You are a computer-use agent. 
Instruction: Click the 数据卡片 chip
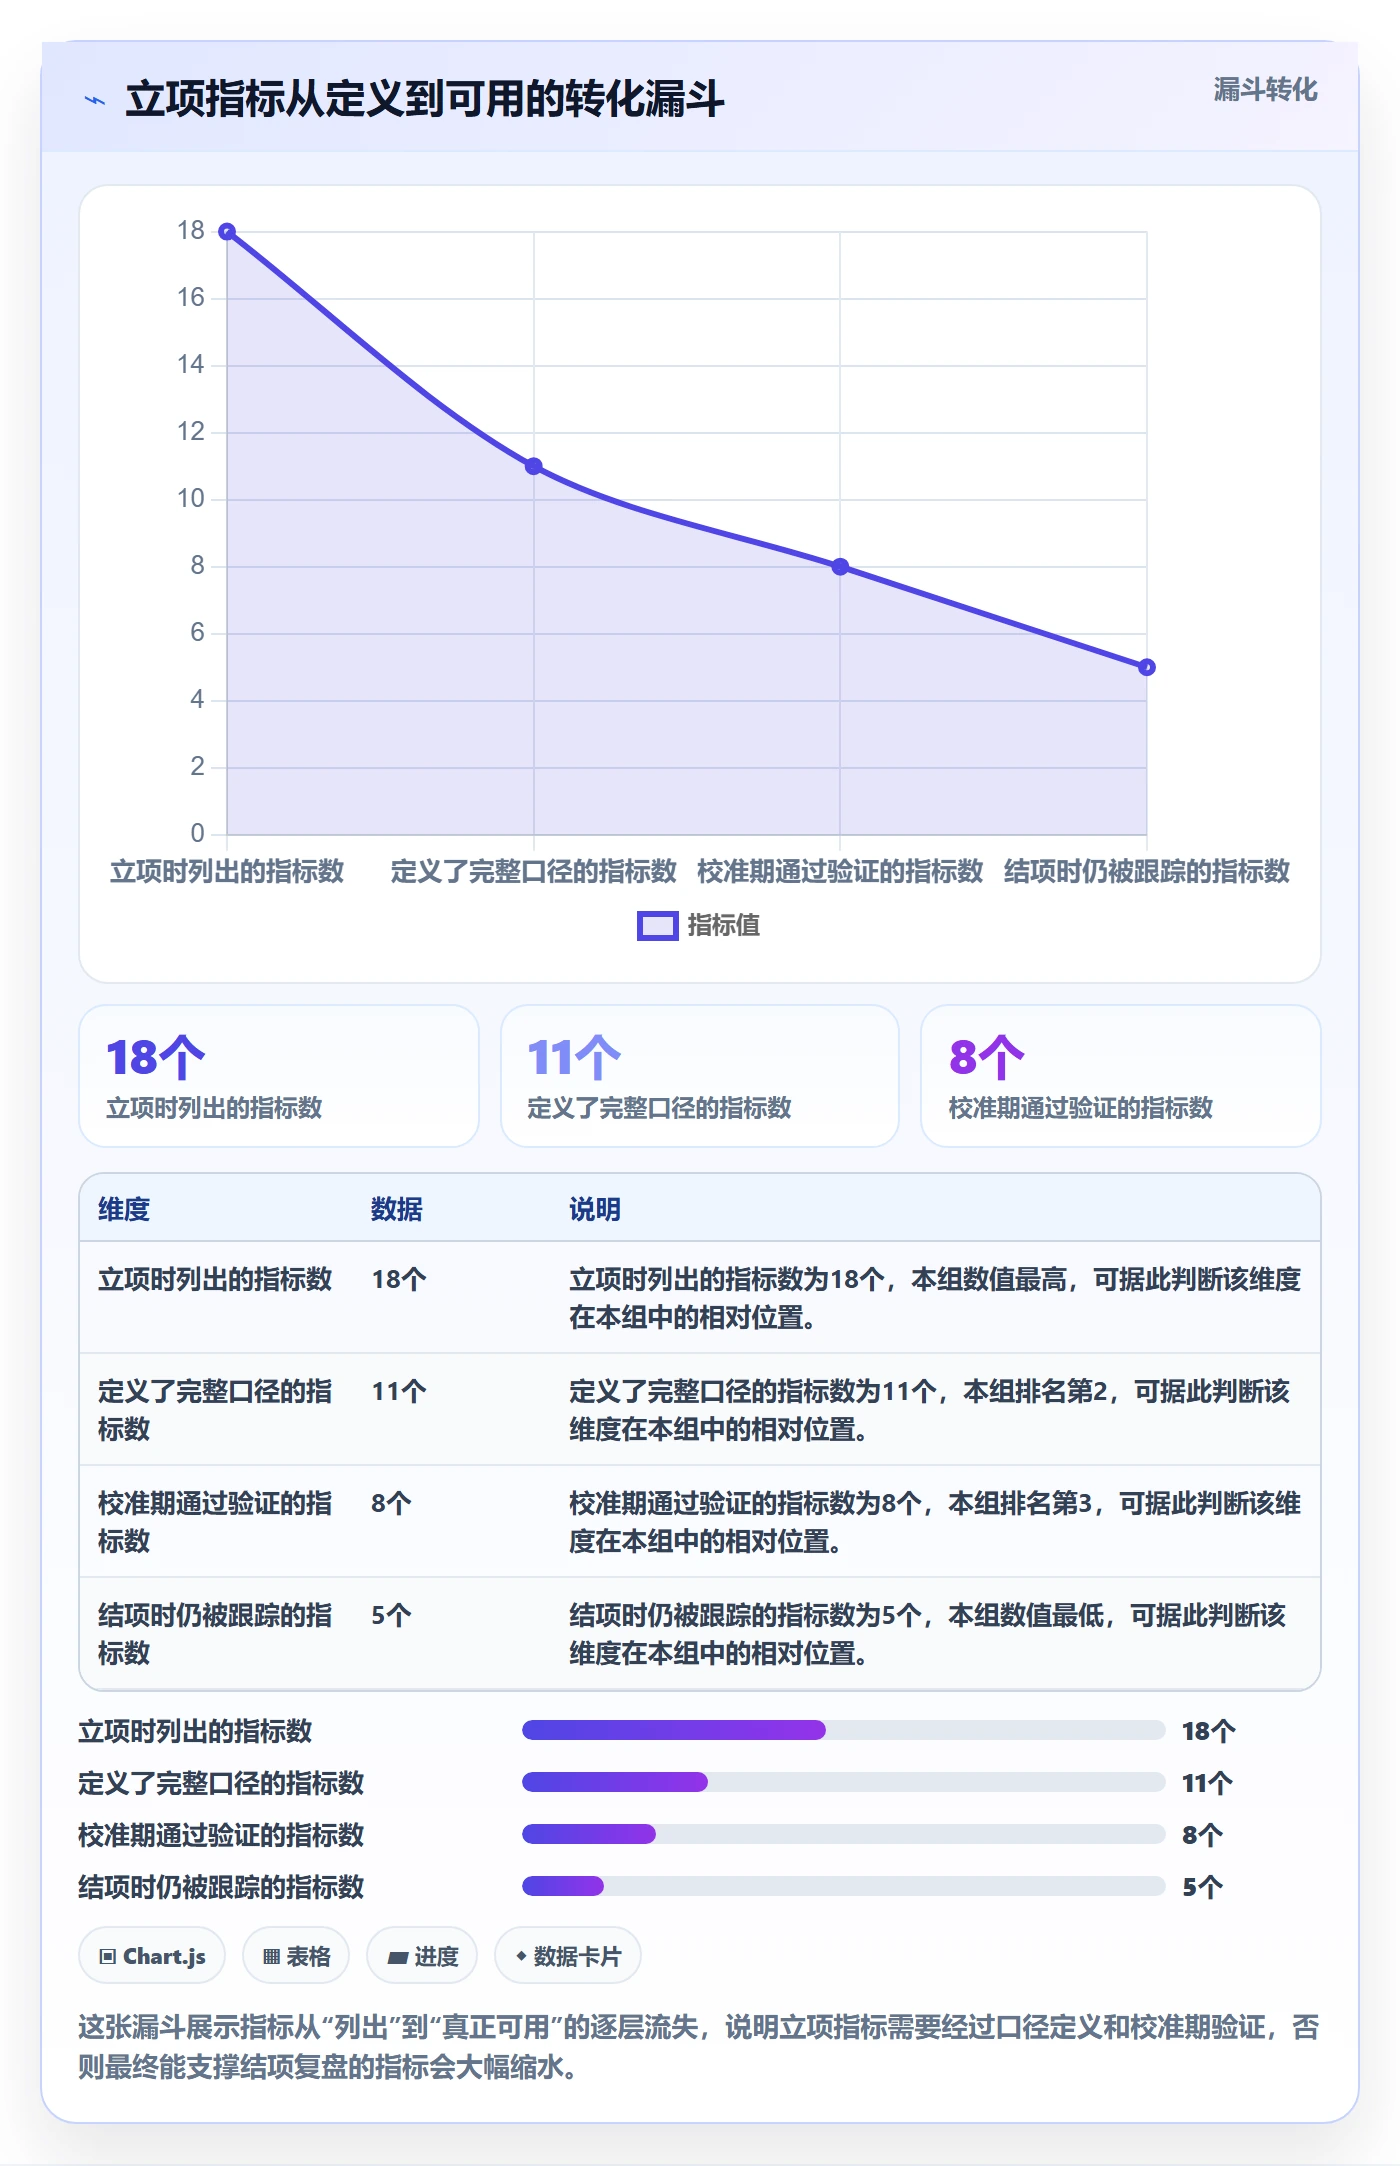tap(568, 1955)
